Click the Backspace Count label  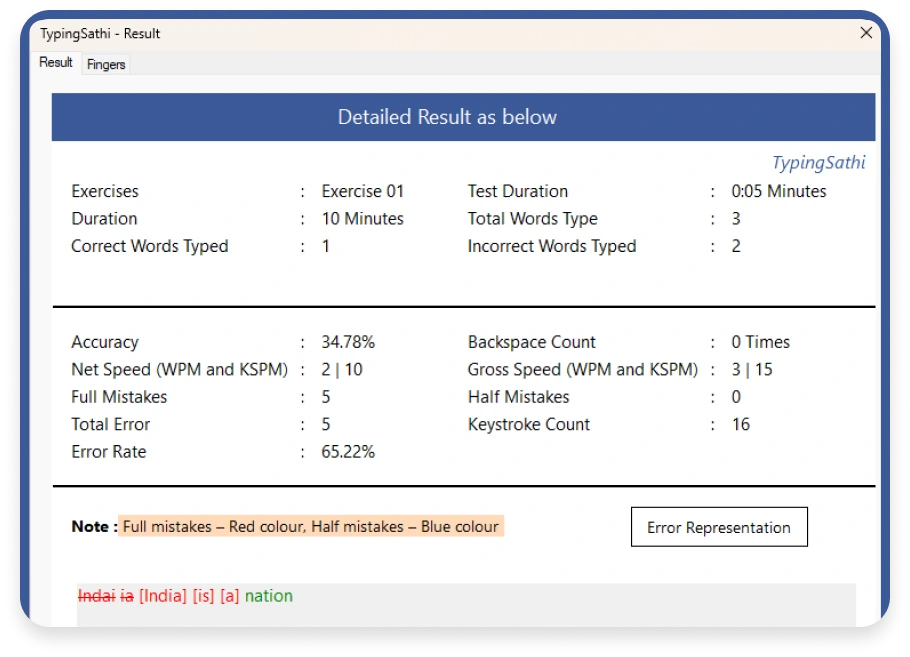click(x=531, y=342)
